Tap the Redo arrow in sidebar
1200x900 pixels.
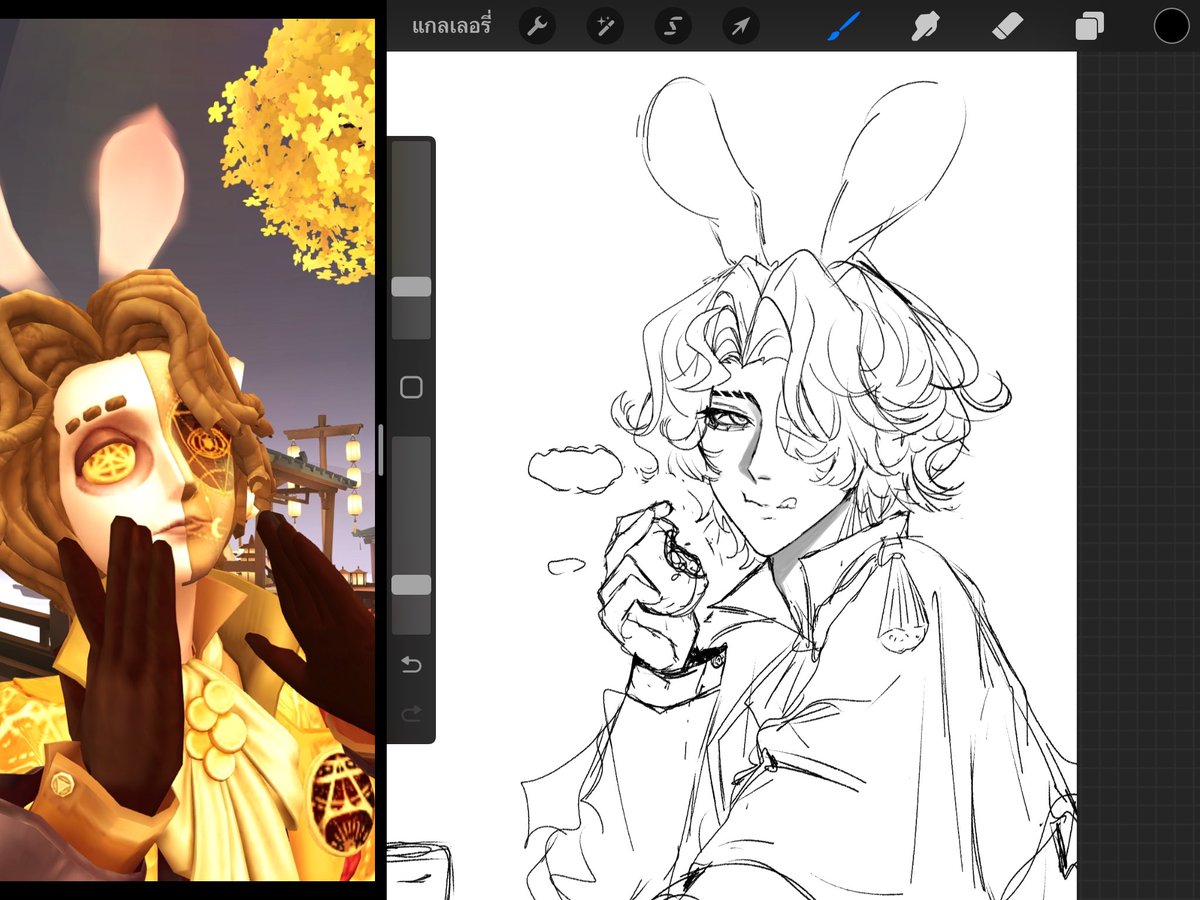[x=411, y=713]
